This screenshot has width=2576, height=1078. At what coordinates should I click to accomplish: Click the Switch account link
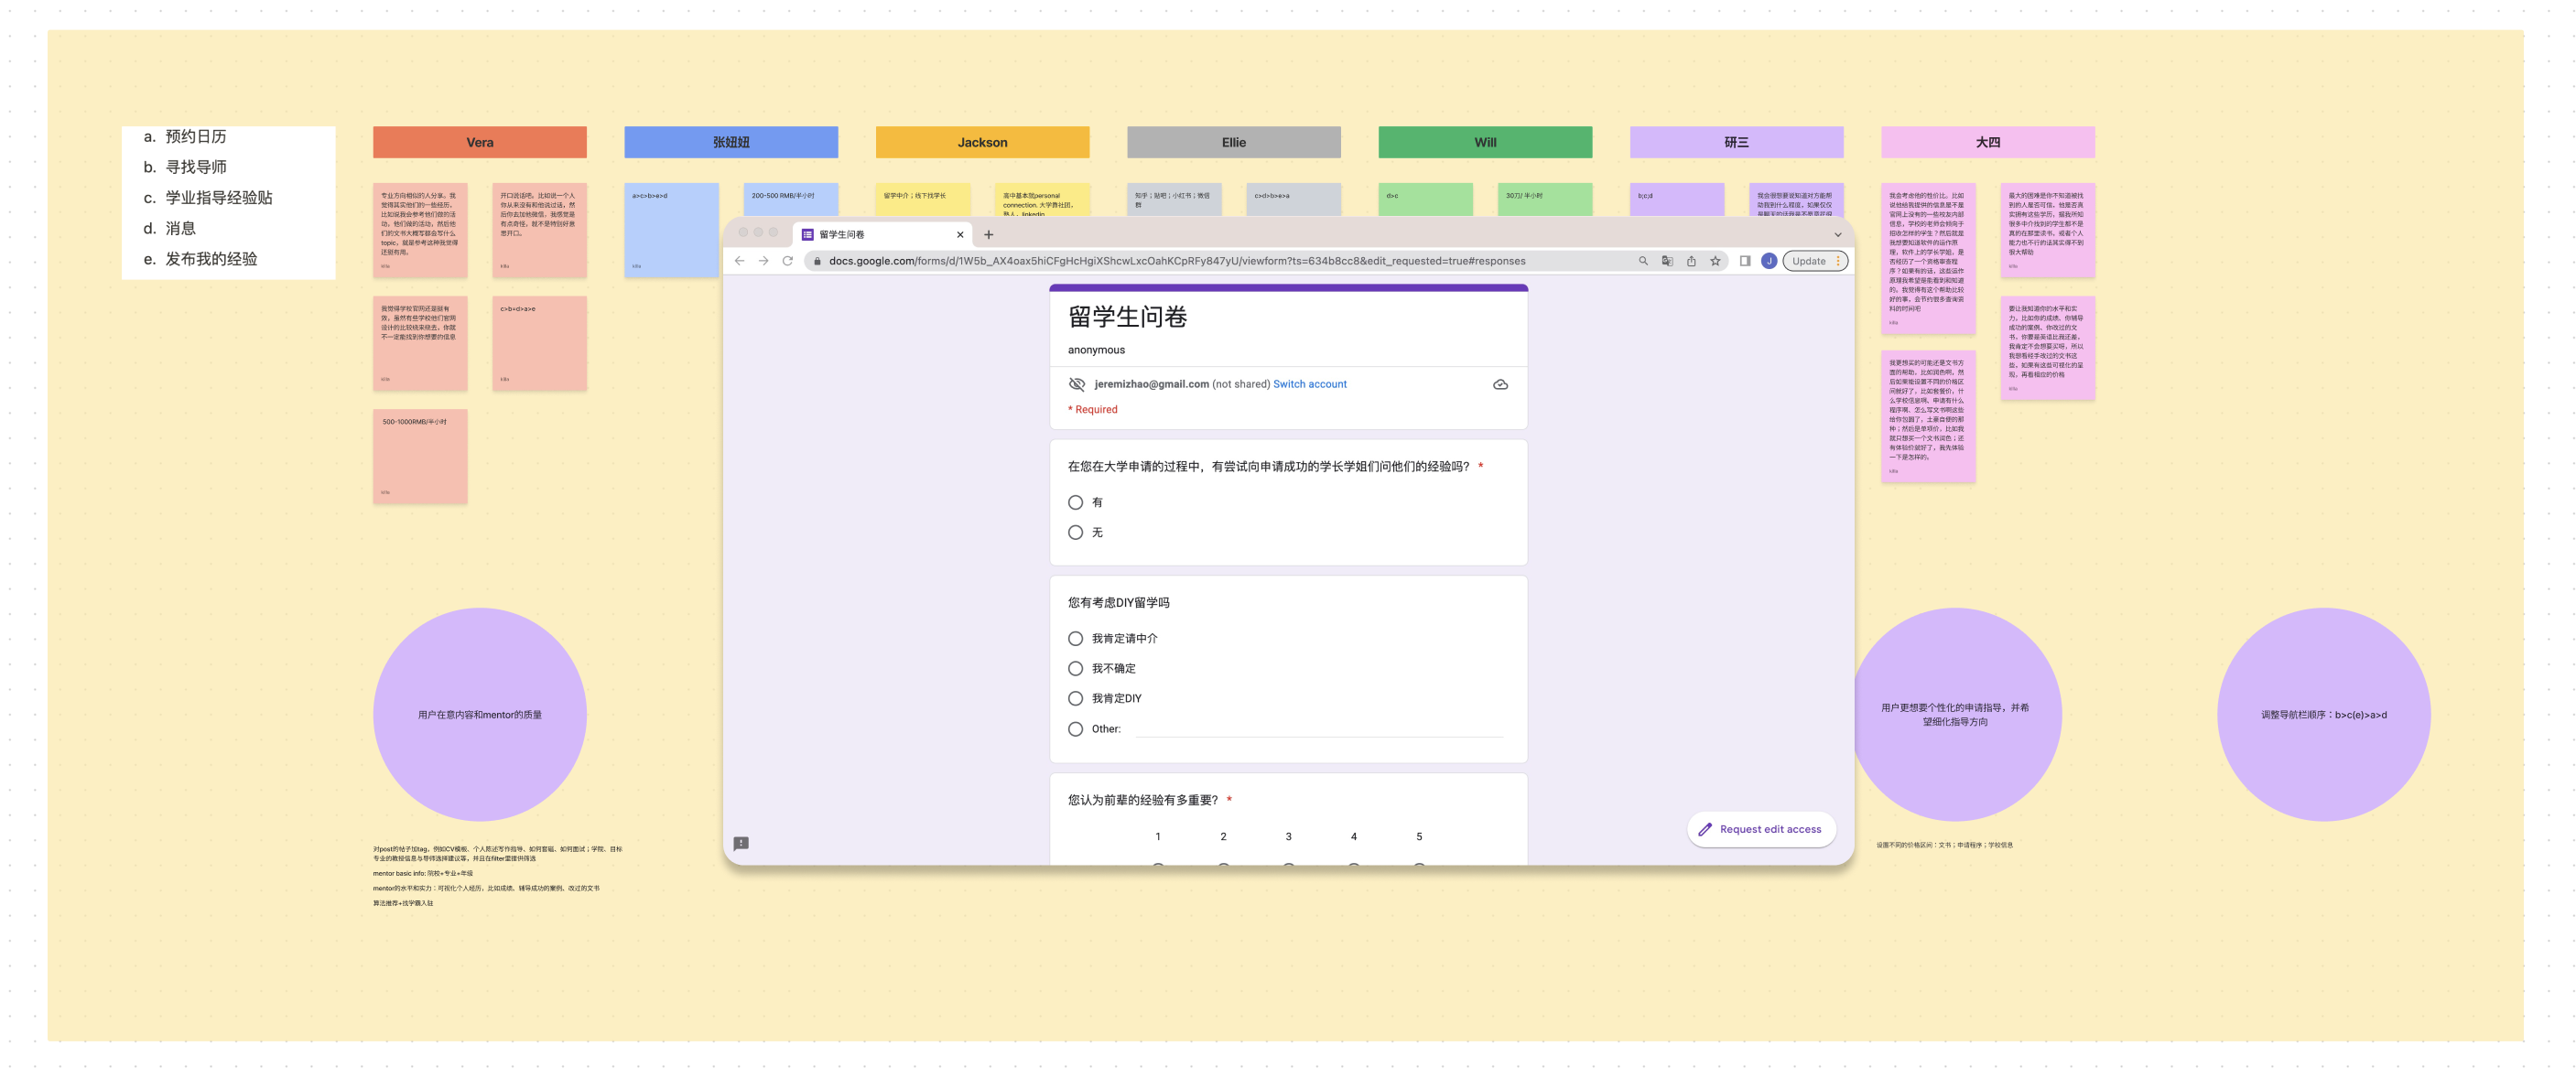pos(1309,384)
